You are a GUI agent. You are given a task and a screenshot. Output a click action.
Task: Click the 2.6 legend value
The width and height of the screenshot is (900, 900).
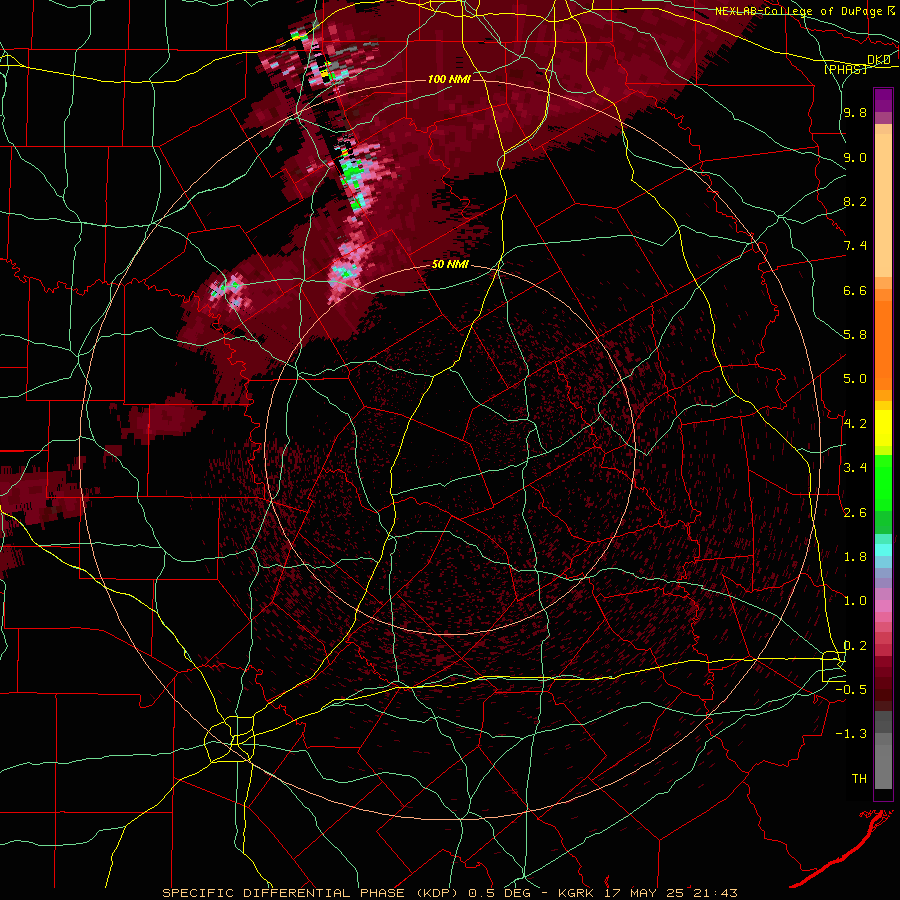(855, 513)
